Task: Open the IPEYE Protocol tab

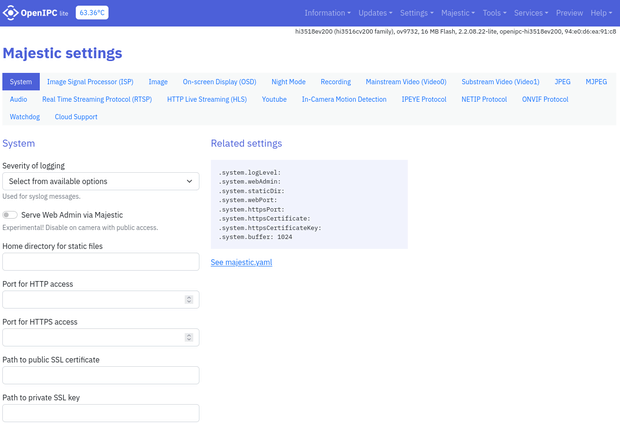Action: click(424, 99)
